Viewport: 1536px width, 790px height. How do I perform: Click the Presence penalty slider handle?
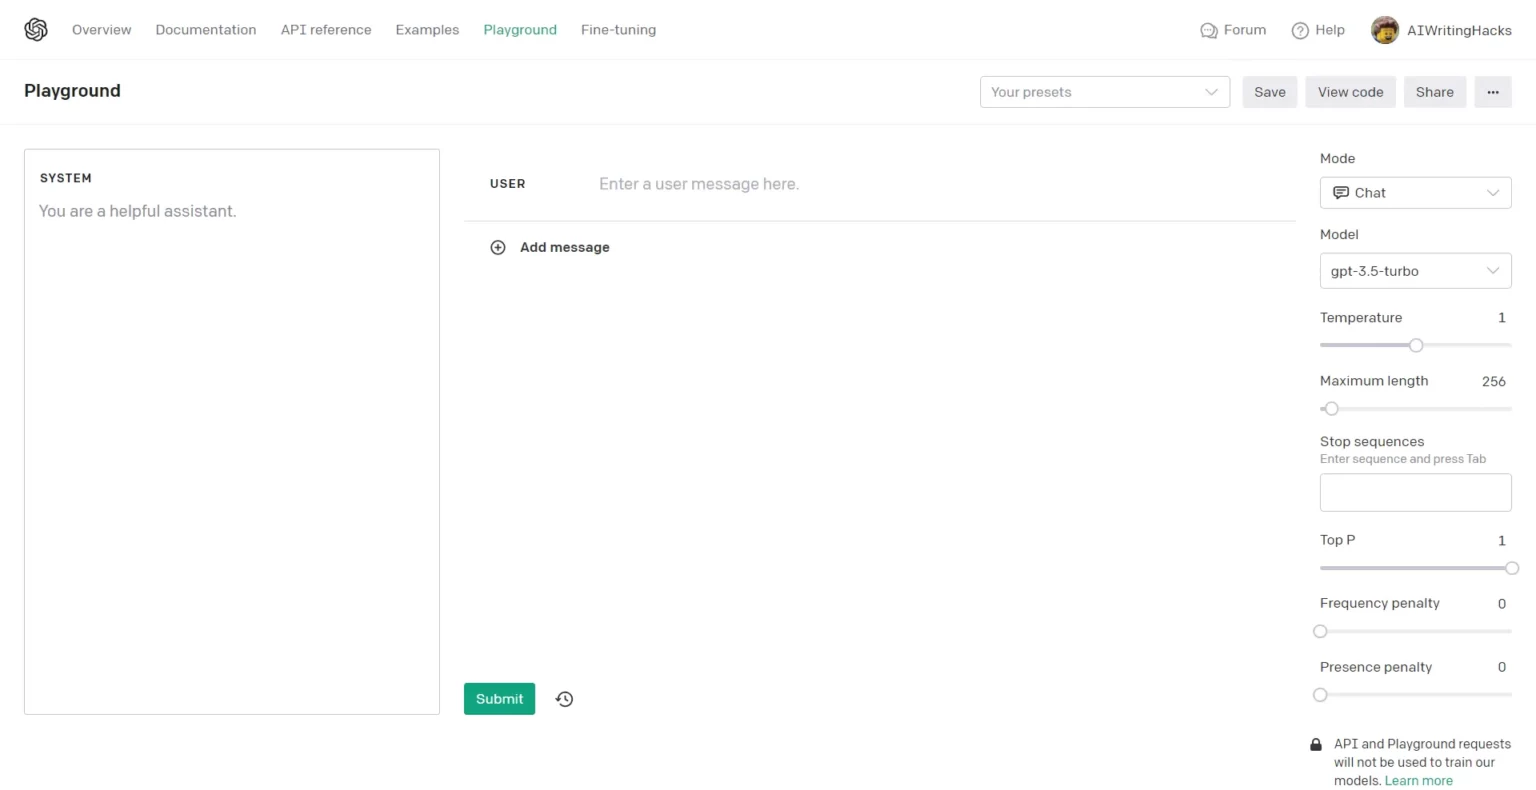click(x=1320, y=695)
